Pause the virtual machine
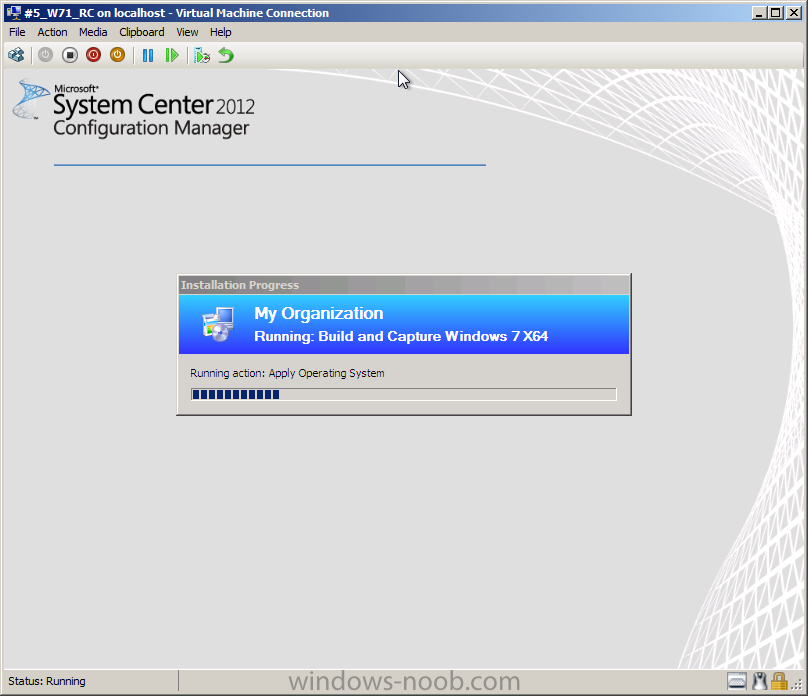Image resolution: width=808 pixels, height=696 pixels. click(x=148, y=55)
